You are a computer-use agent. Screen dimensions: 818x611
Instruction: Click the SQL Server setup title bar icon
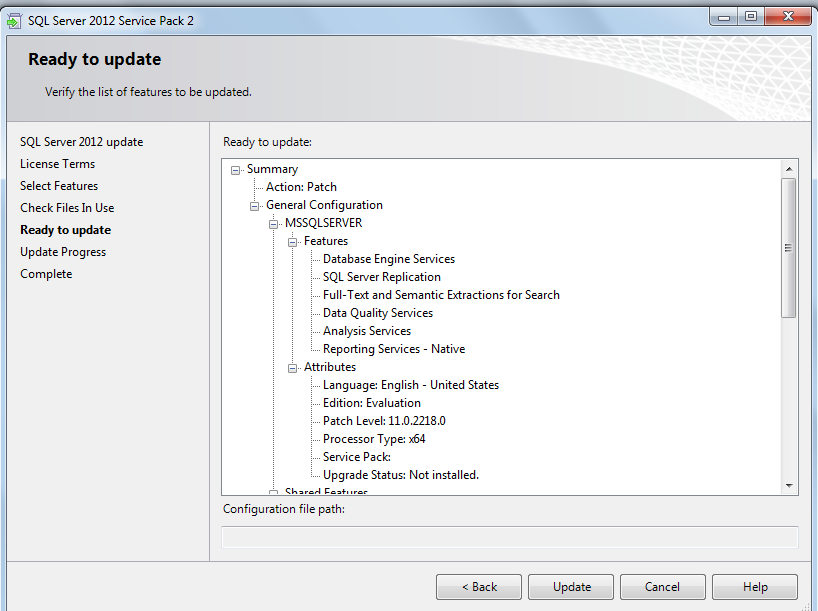[14, 21]
